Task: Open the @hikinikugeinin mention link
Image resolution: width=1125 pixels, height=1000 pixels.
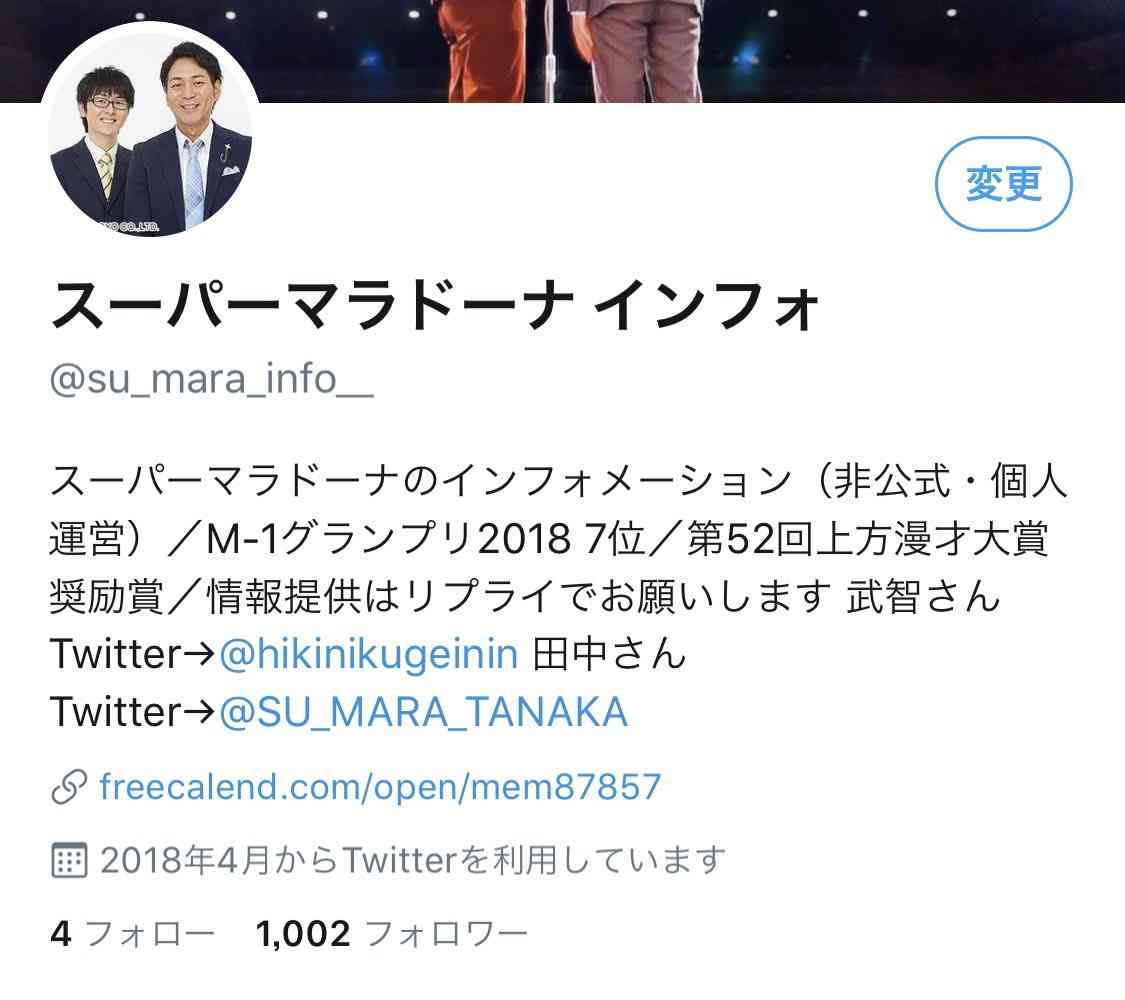Action: (369, 654)
